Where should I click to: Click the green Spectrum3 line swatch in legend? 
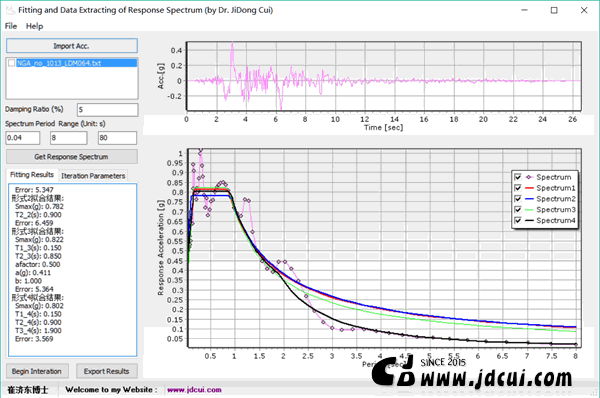coord(529,209)
